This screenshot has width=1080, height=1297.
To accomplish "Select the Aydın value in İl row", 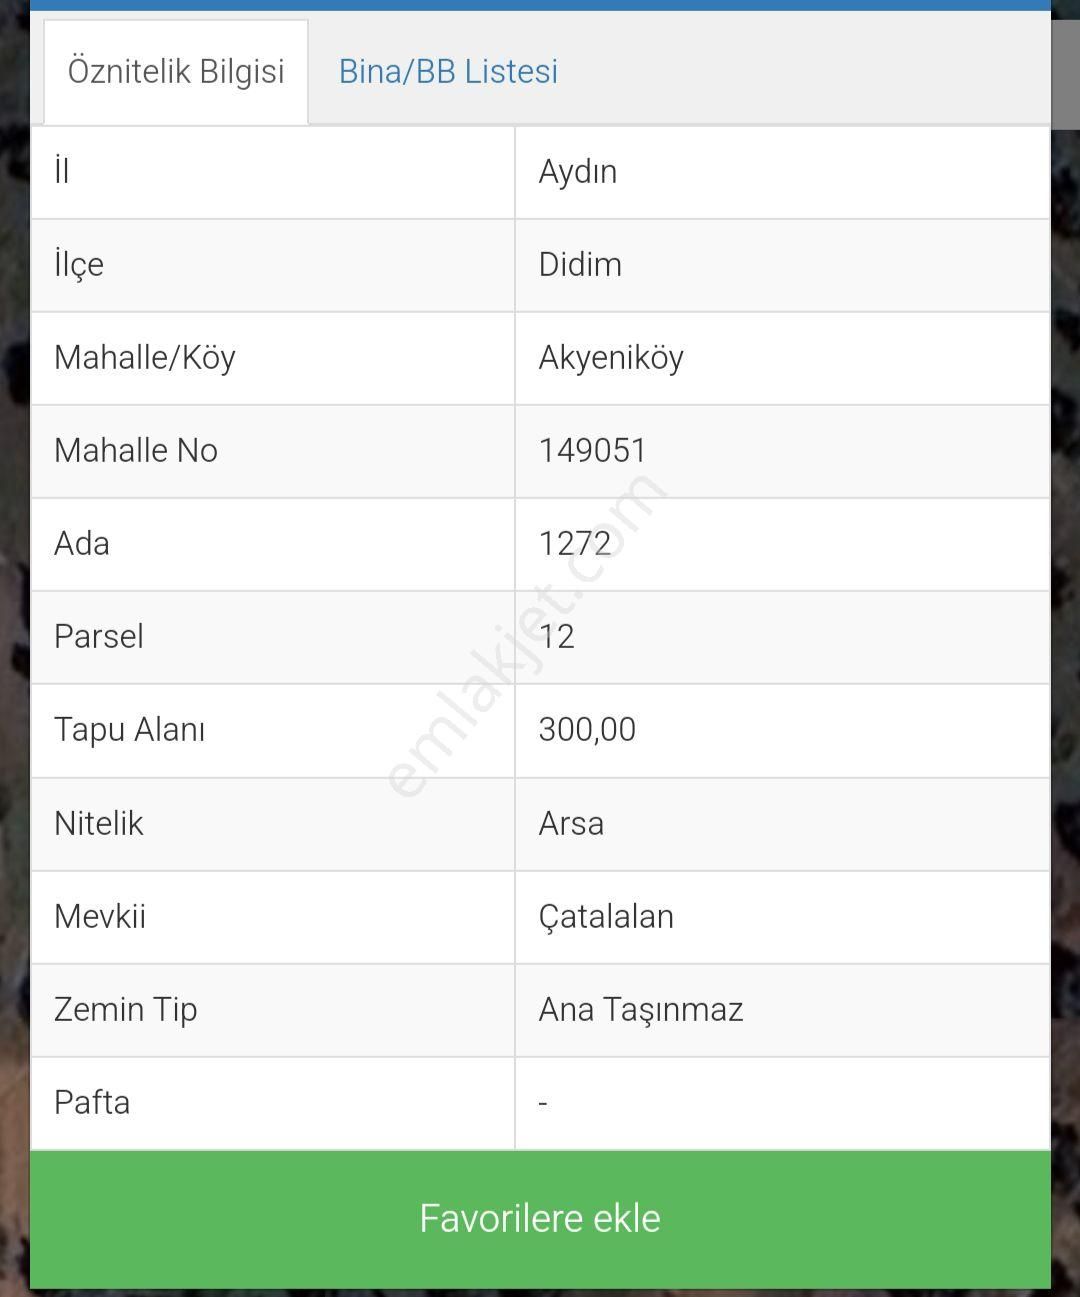I will tap(578, 172).
